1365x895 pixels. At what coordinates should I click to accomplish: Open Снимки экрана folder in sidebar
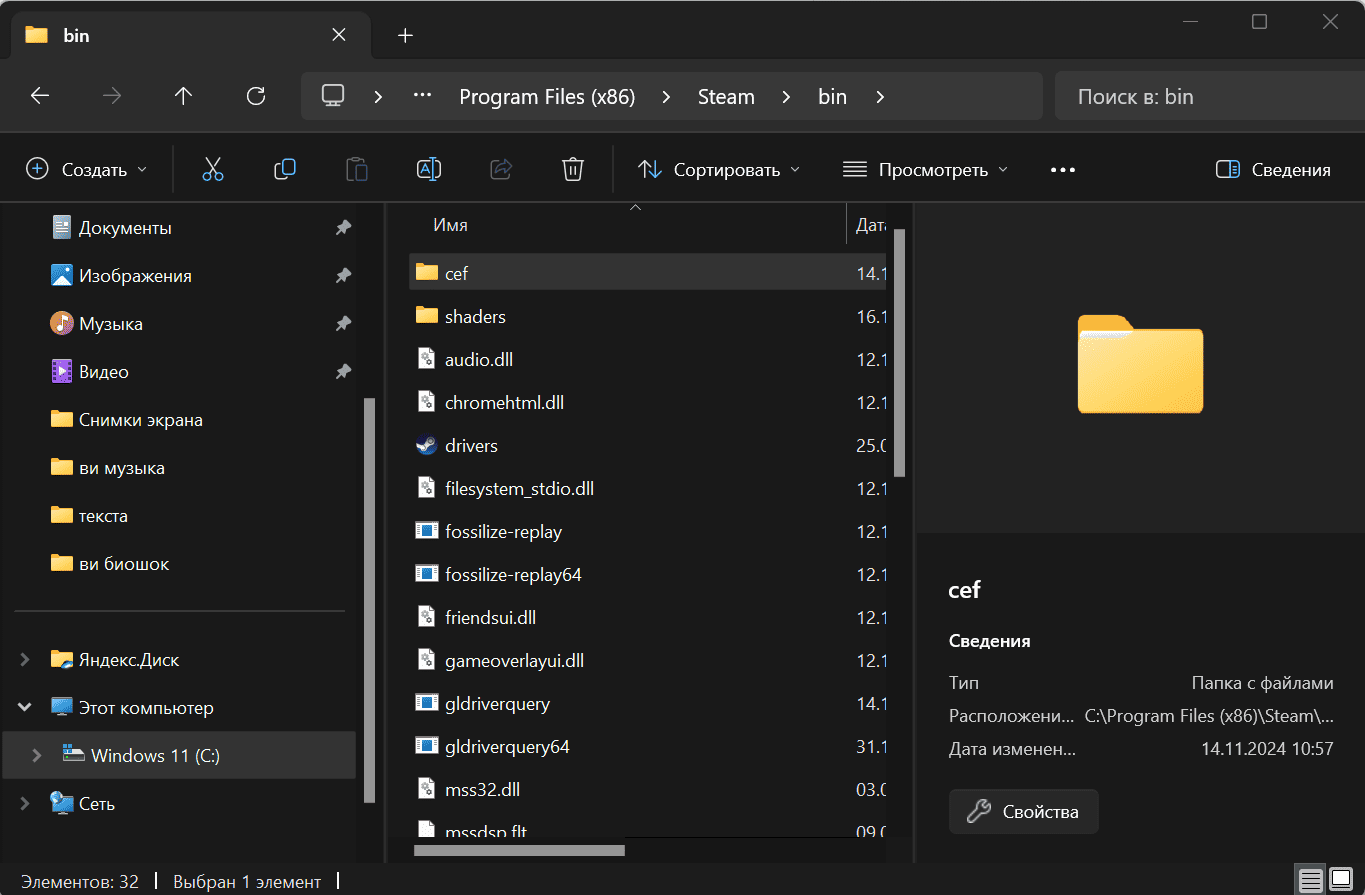[x=140, y=420]
